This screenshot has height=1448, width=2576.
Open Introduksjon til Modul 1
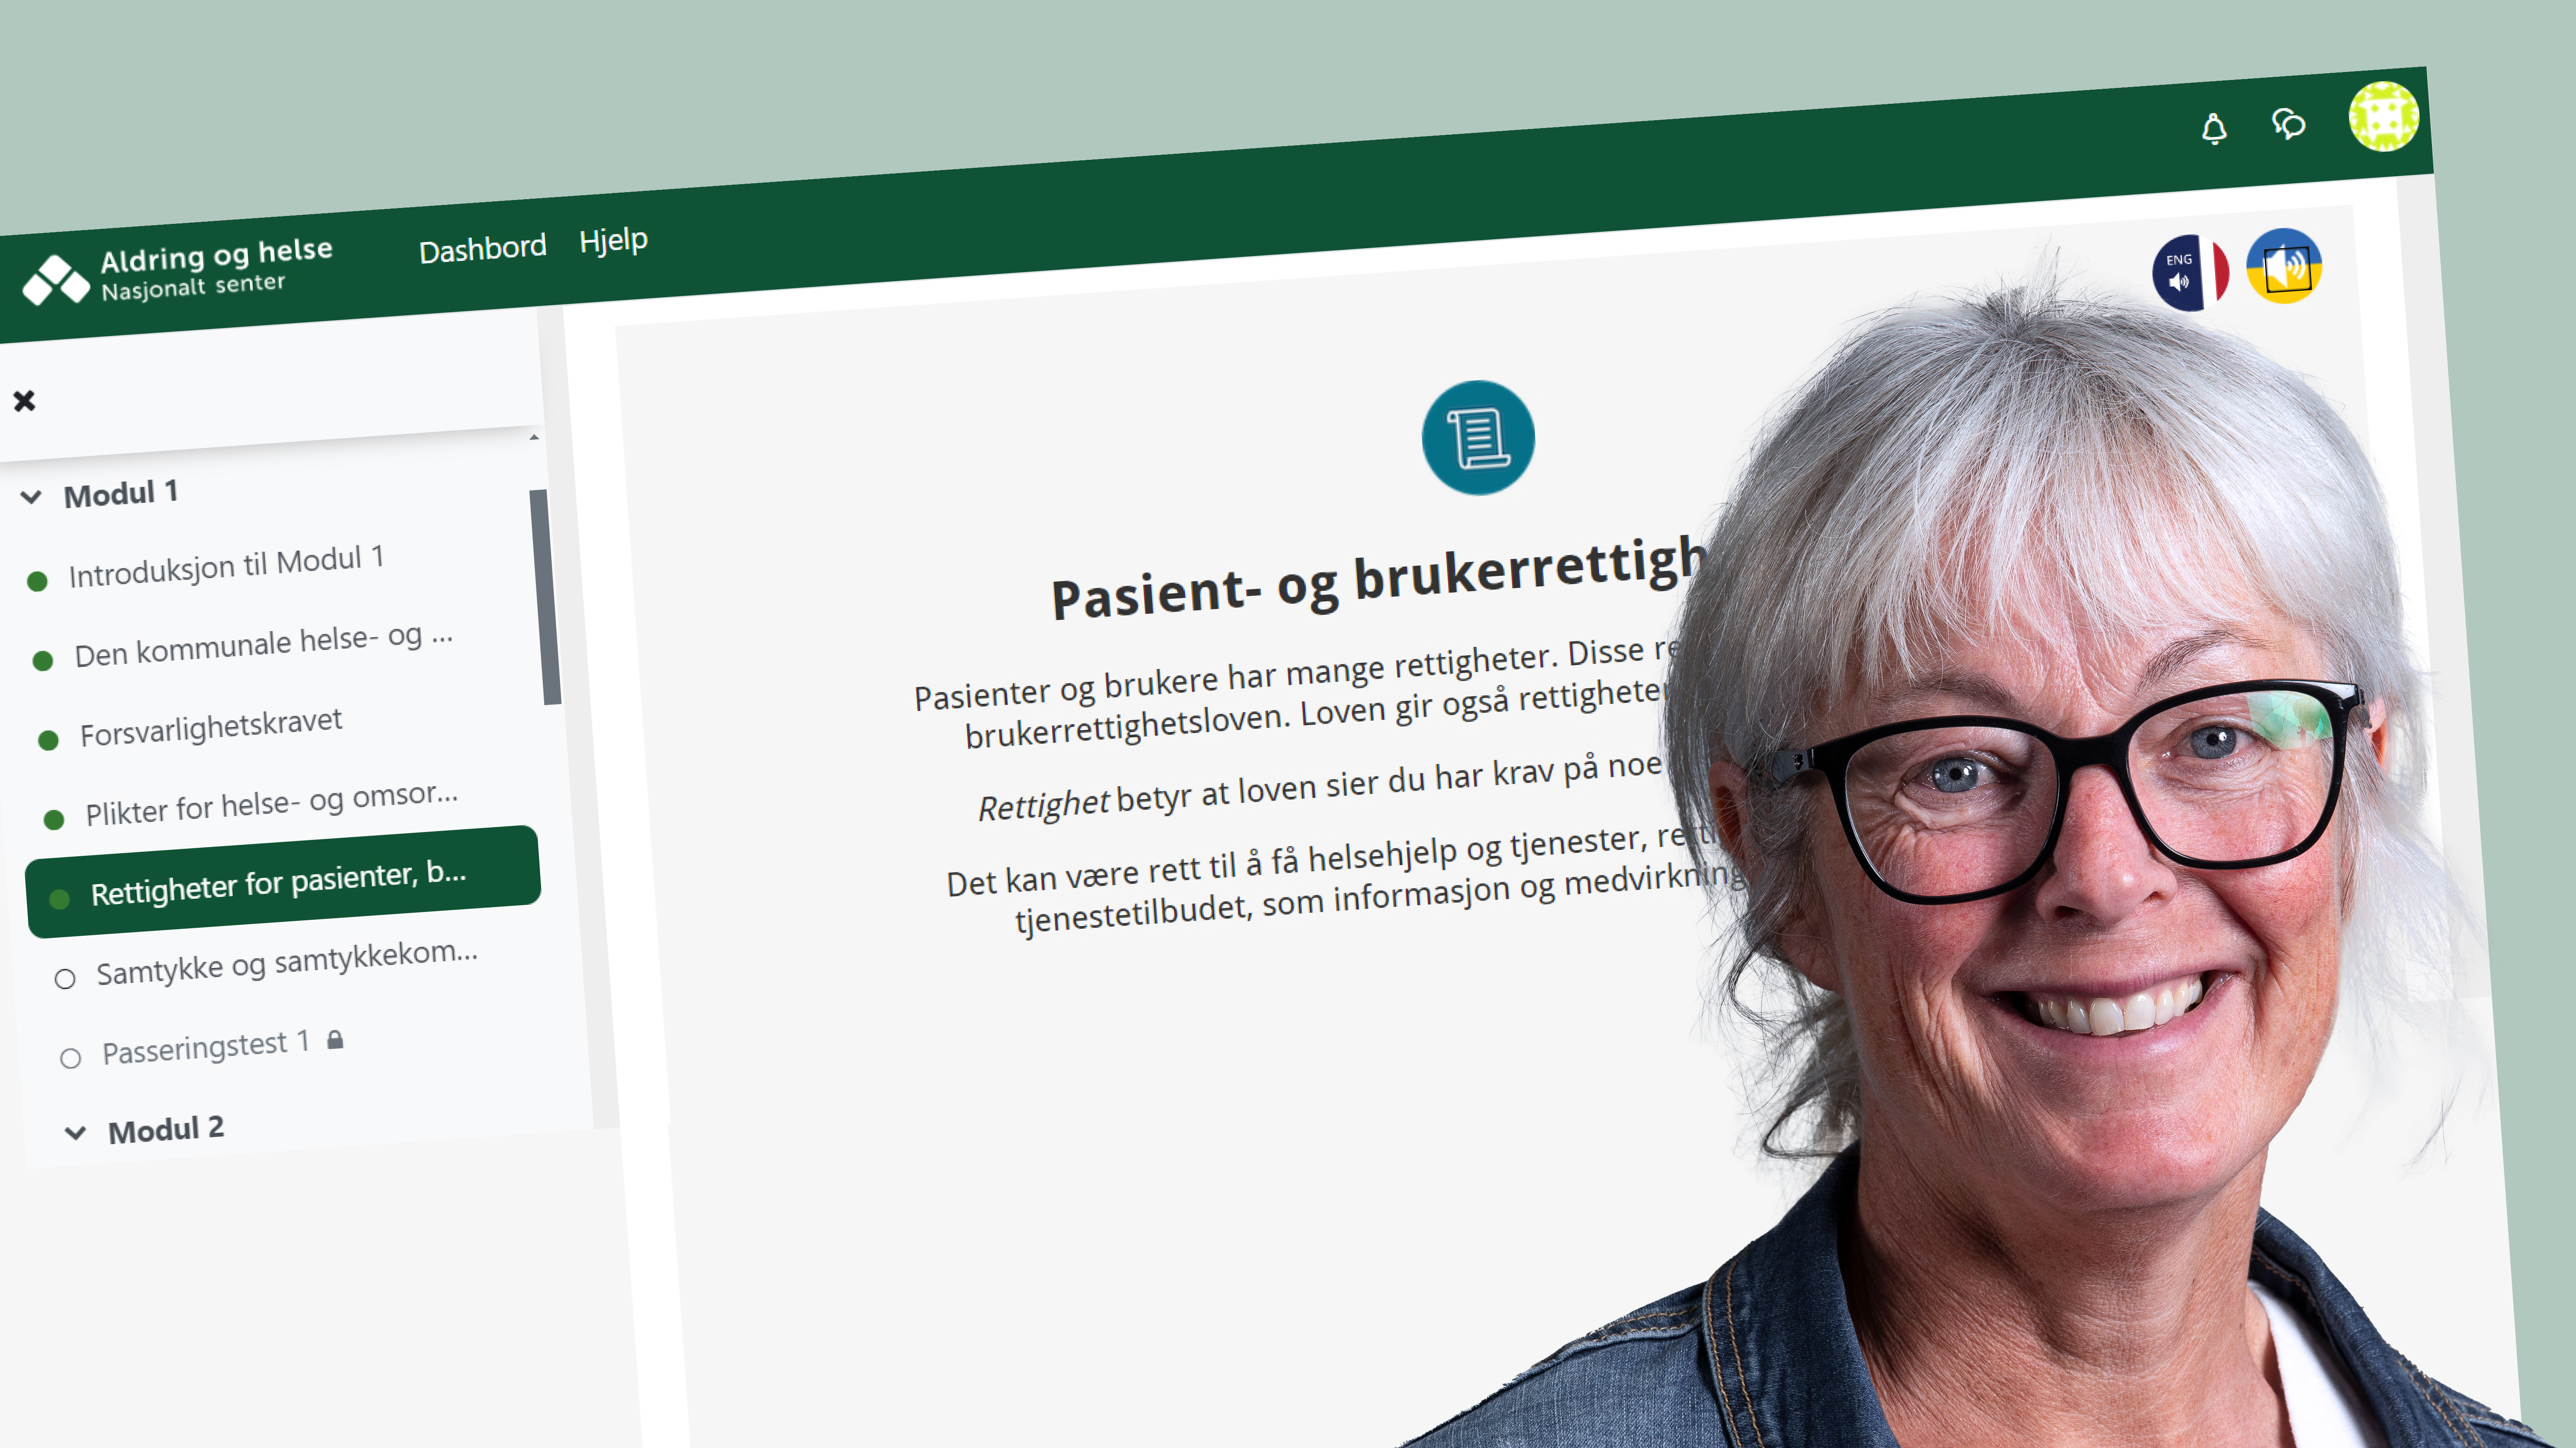coord(226,567)
